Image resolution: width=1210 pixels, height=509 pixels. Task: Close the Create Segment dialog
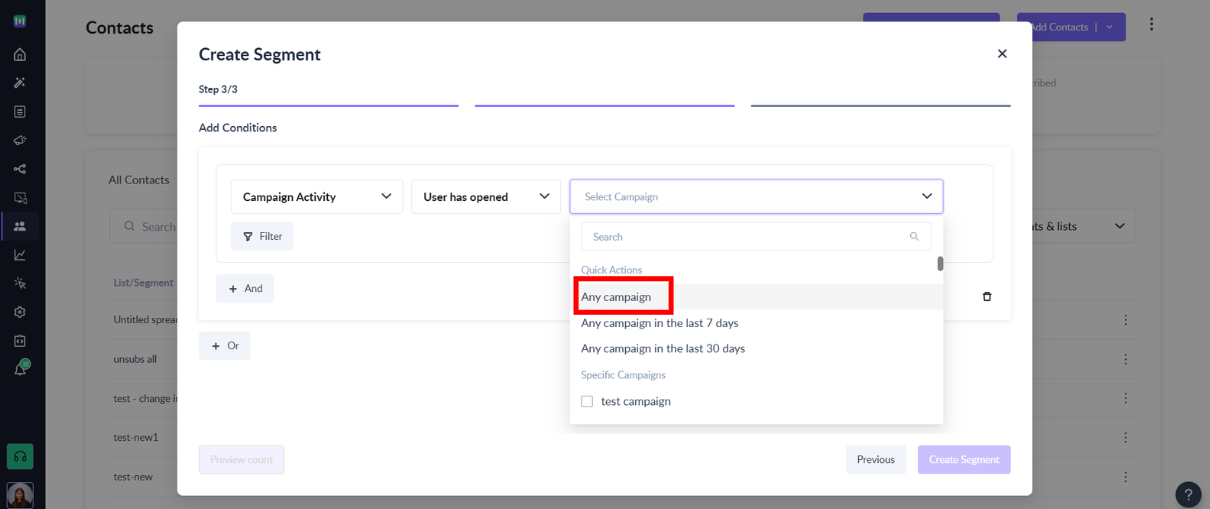click(x=1002, y=54)
